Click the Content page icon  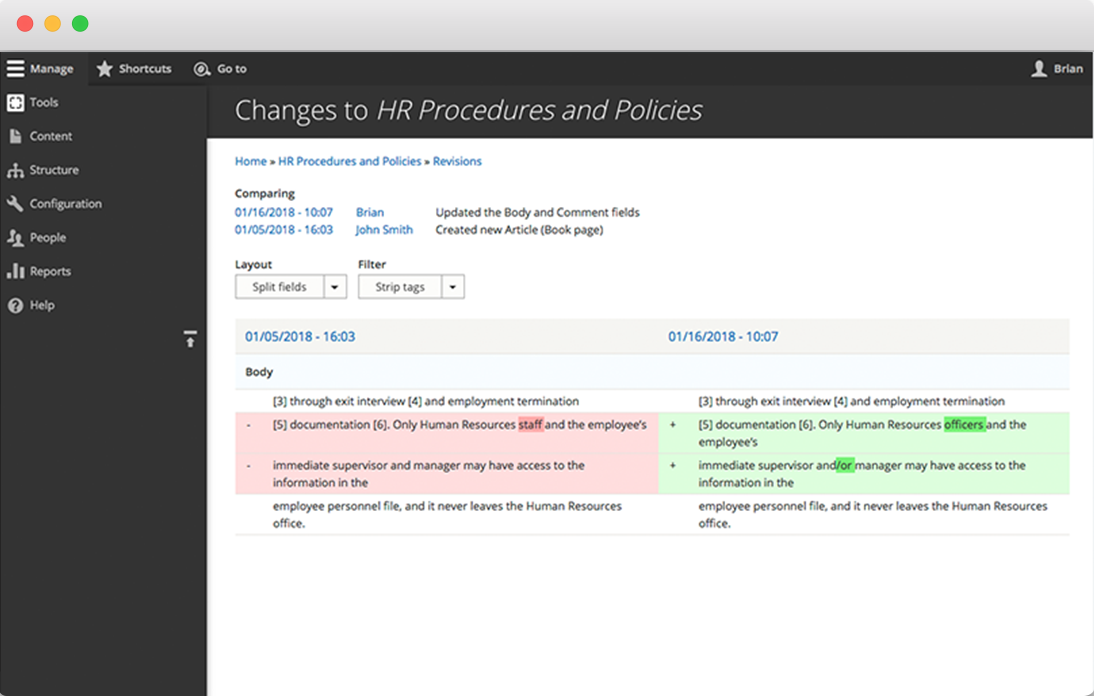(x=15, y=136)
